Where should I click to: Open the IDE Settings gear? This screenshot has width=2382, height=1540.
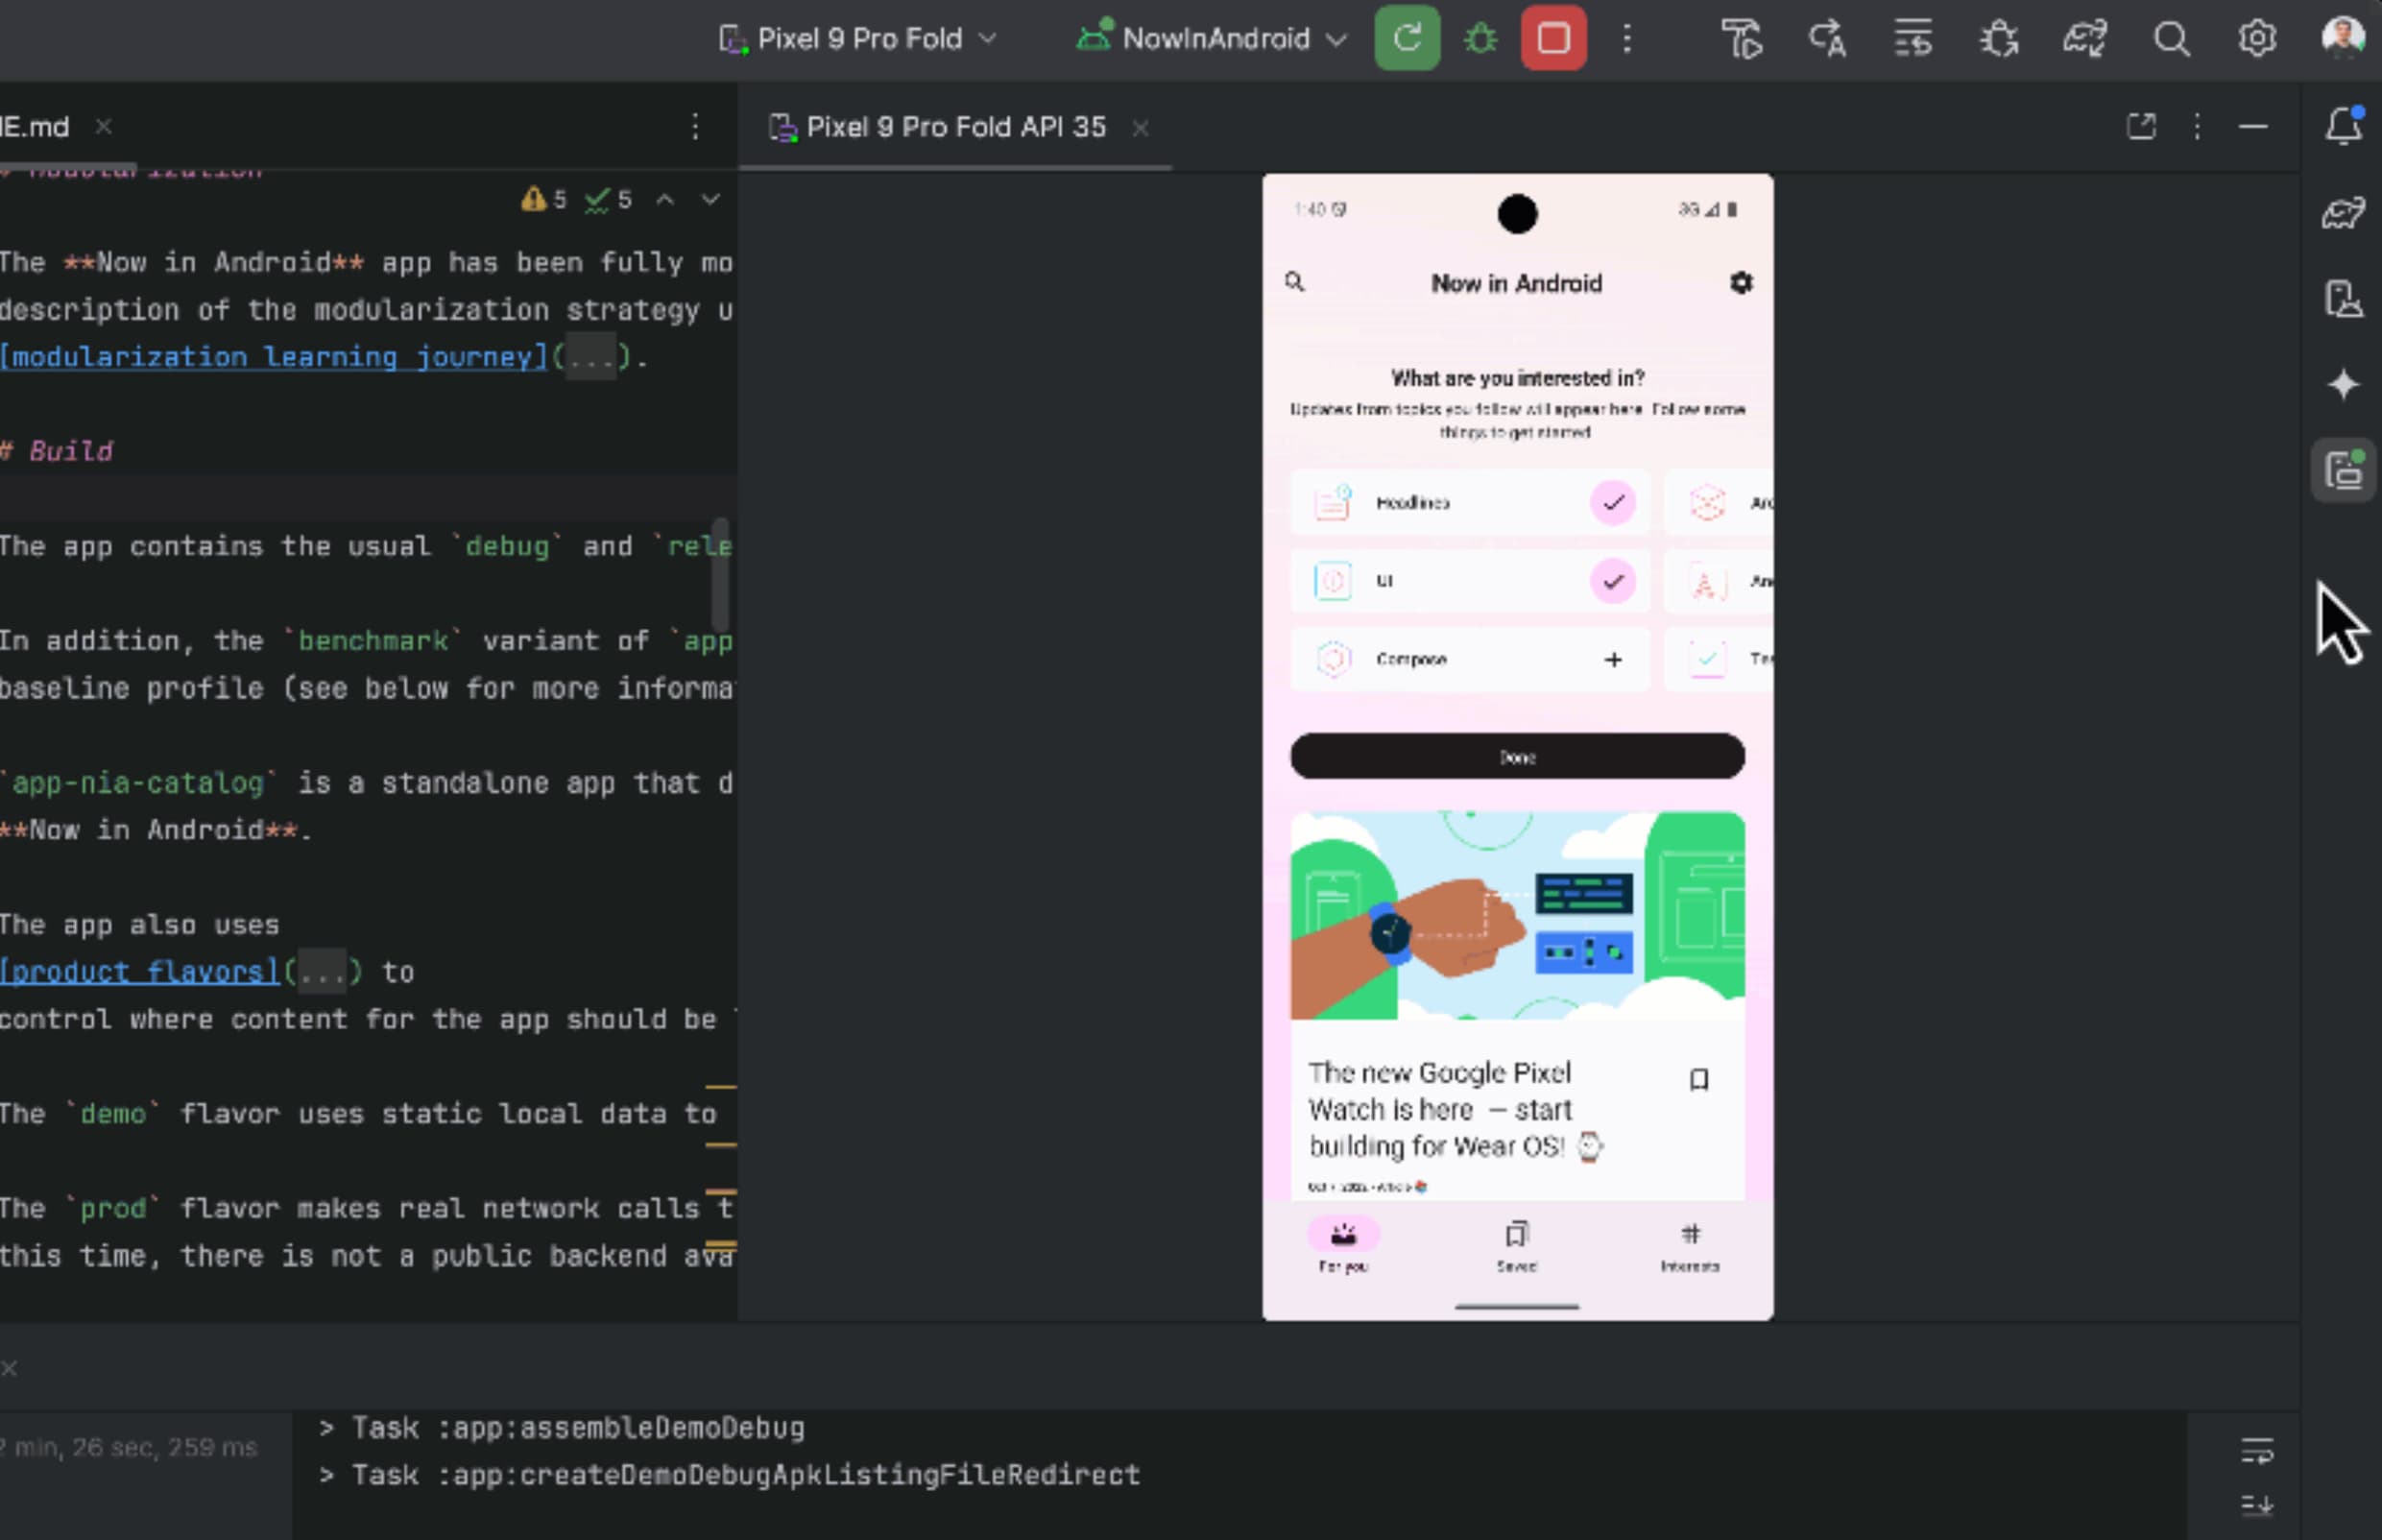click(2257, 39)
